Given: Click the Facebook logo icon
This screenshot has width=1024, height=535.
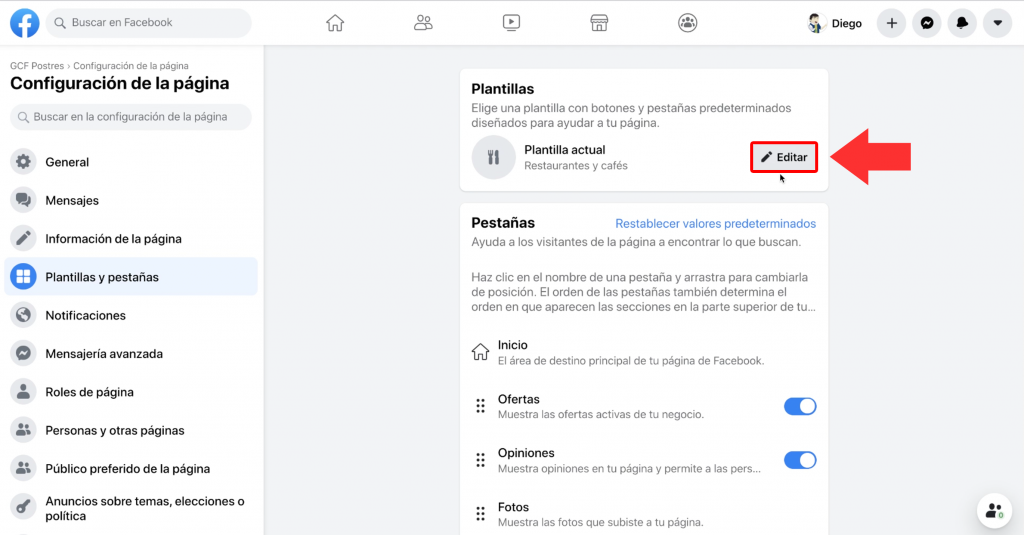Looking at the screenshot, I should [x=24, y=23].
